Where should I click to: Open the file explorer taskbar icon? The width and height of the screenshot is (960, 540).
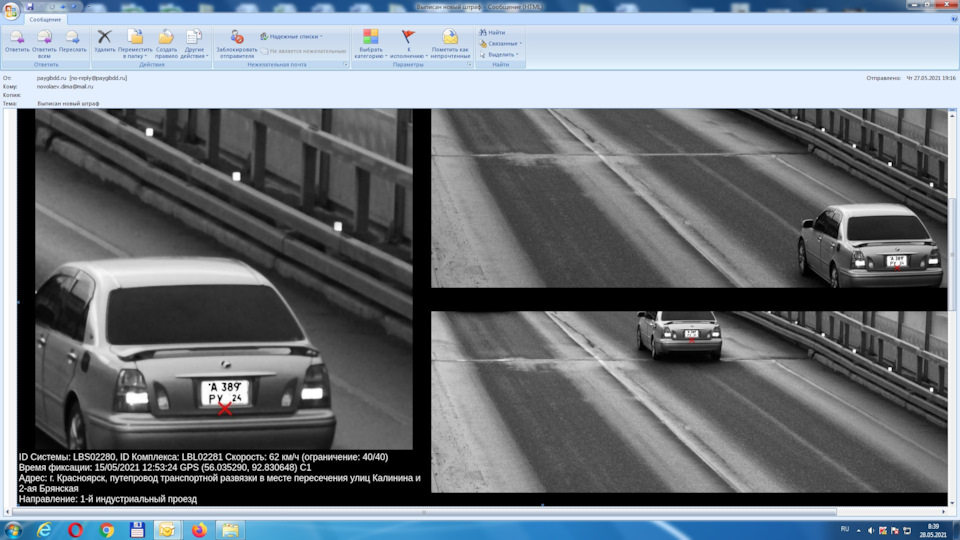(x=230, y=530)
